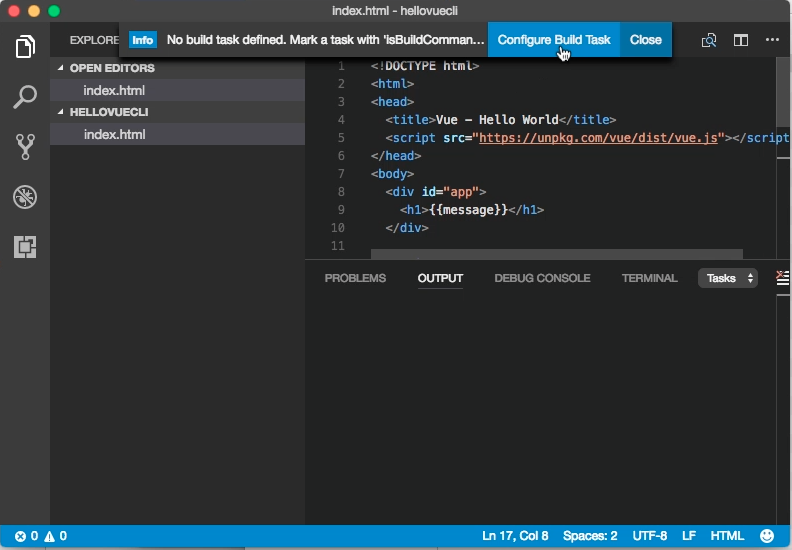Click the notification message text

tap(325, 40)
